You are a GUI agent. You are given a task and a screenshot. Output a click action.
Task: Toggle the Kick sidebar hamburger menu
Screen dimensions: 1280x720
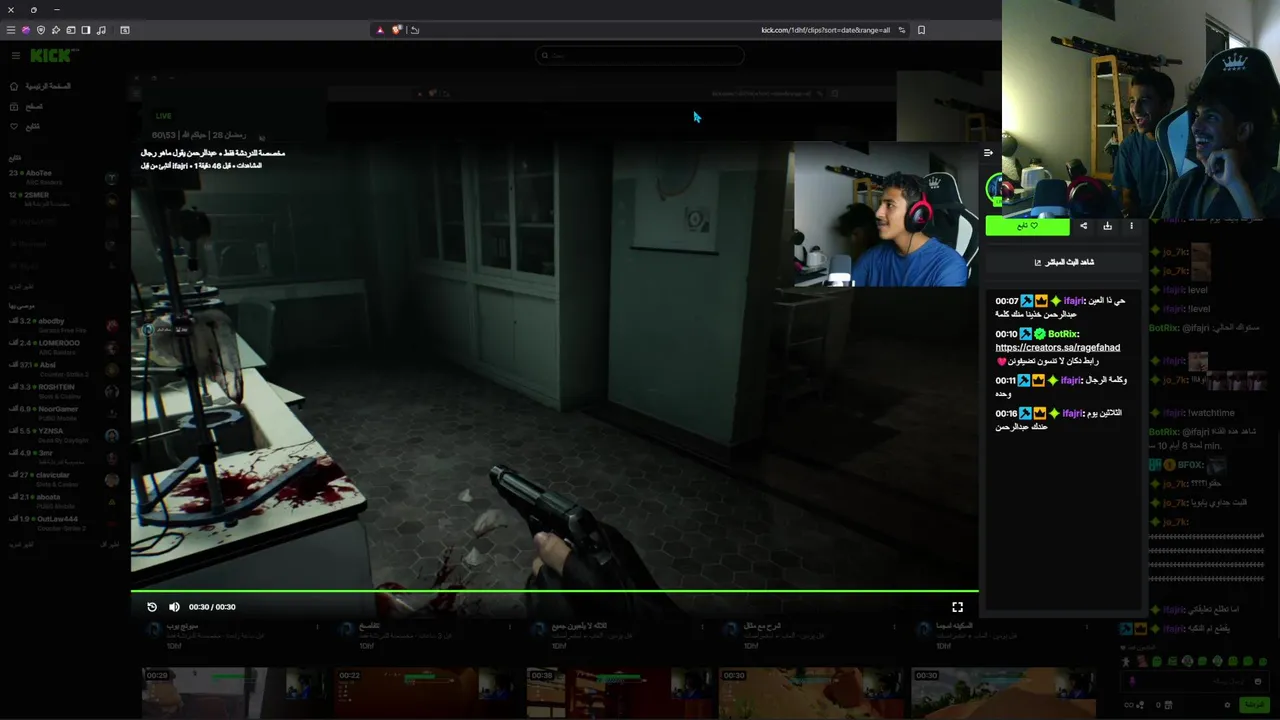pyautogui.click(x=15, y=56)
